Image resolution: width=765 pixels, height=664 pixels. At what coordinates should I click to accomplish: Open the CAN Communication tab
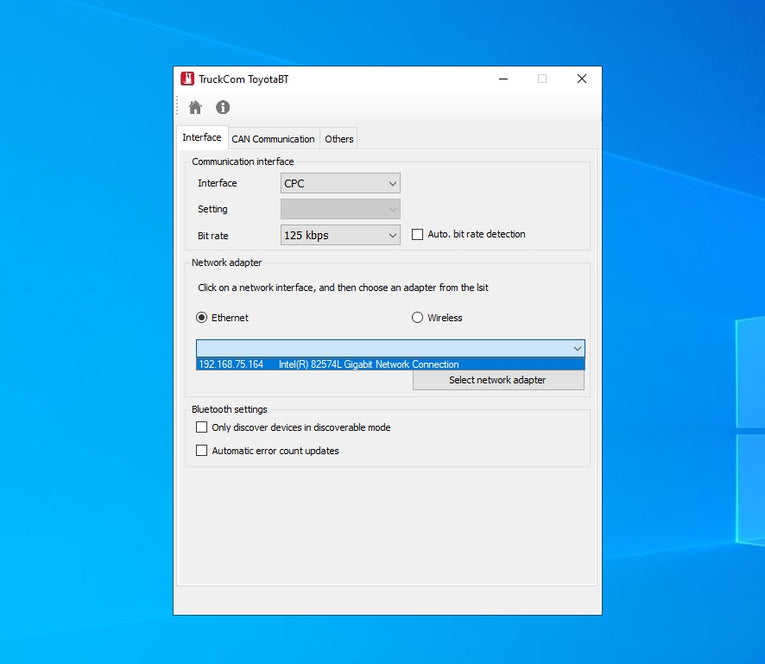[273, 139]
